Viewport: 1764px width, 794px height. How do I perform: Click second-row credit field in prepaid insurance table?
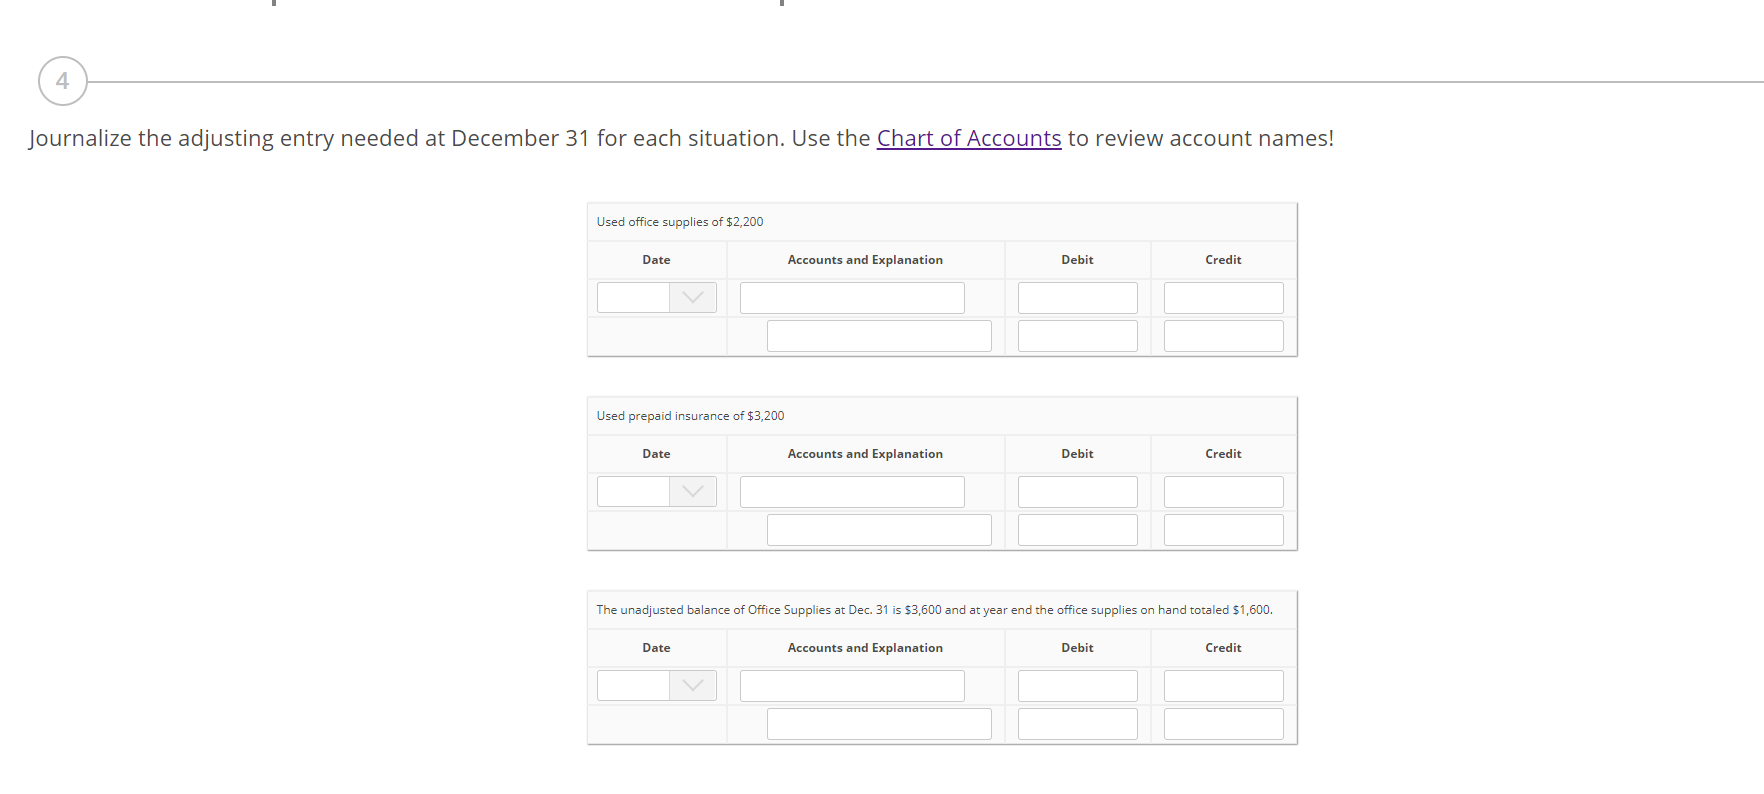click(x=1224, y=530)
